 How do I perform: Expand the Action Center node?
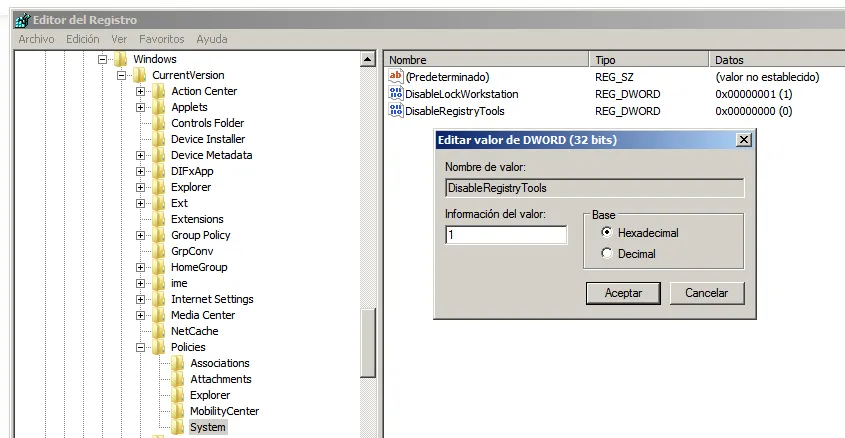[141, 92]
